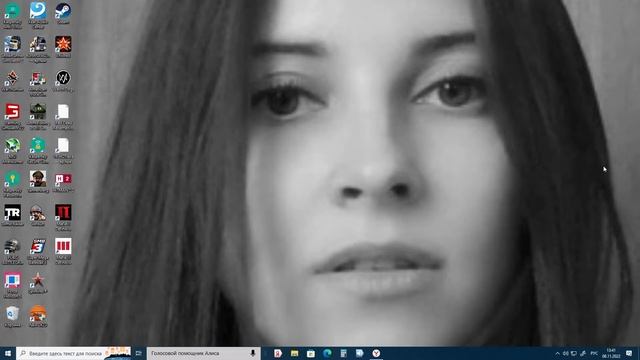
Task: Open the Yandex 'Я' taskbar icon
Action: [x=278, y=353]
